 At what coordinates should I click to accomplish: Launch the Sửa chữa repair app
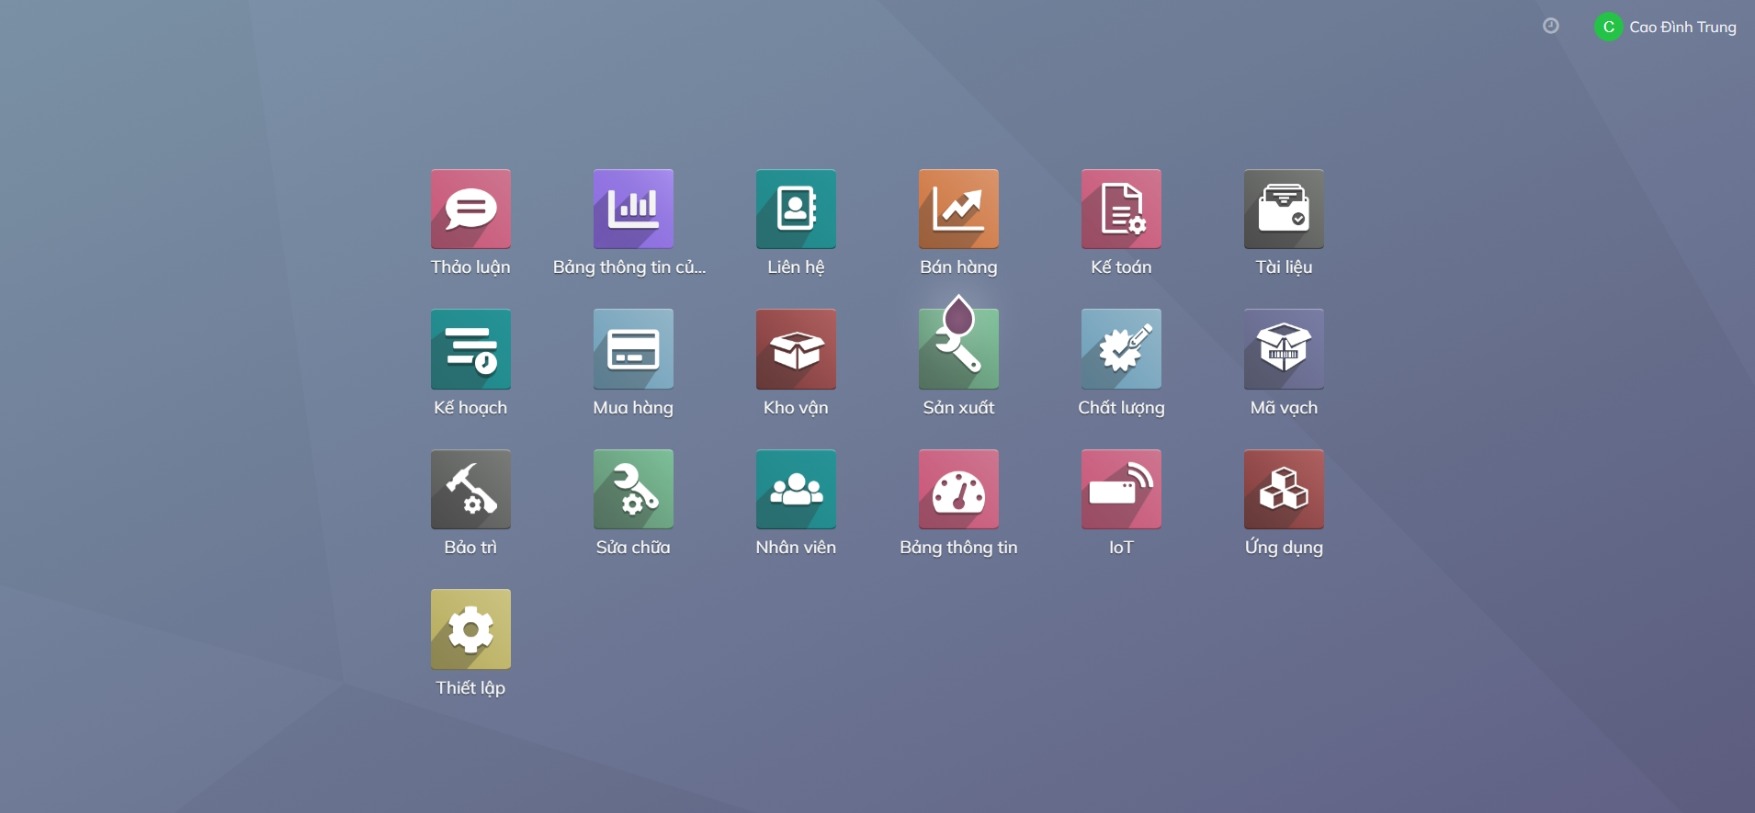633,489
